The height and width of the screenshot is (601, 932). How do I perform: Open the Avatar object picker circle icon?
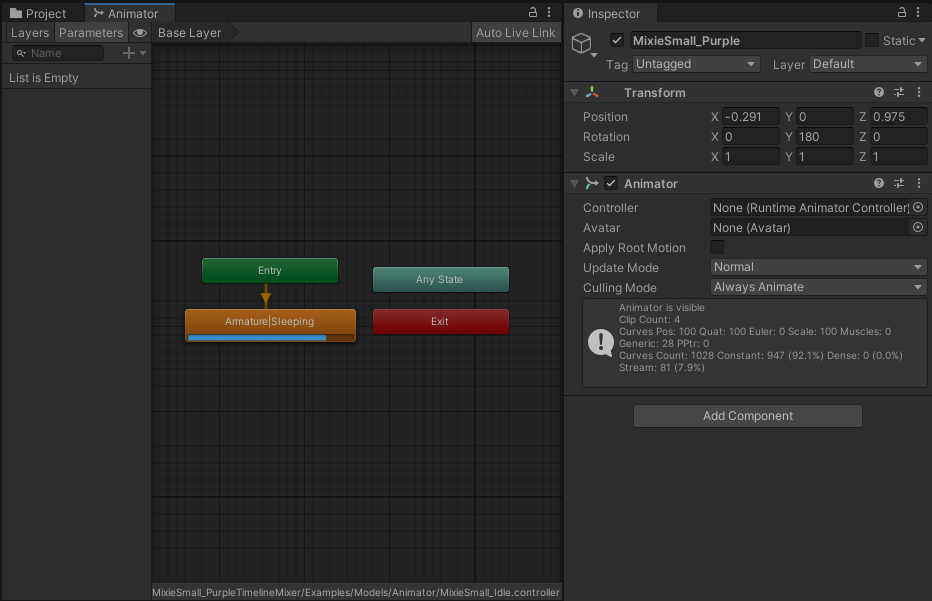[917, 227]
